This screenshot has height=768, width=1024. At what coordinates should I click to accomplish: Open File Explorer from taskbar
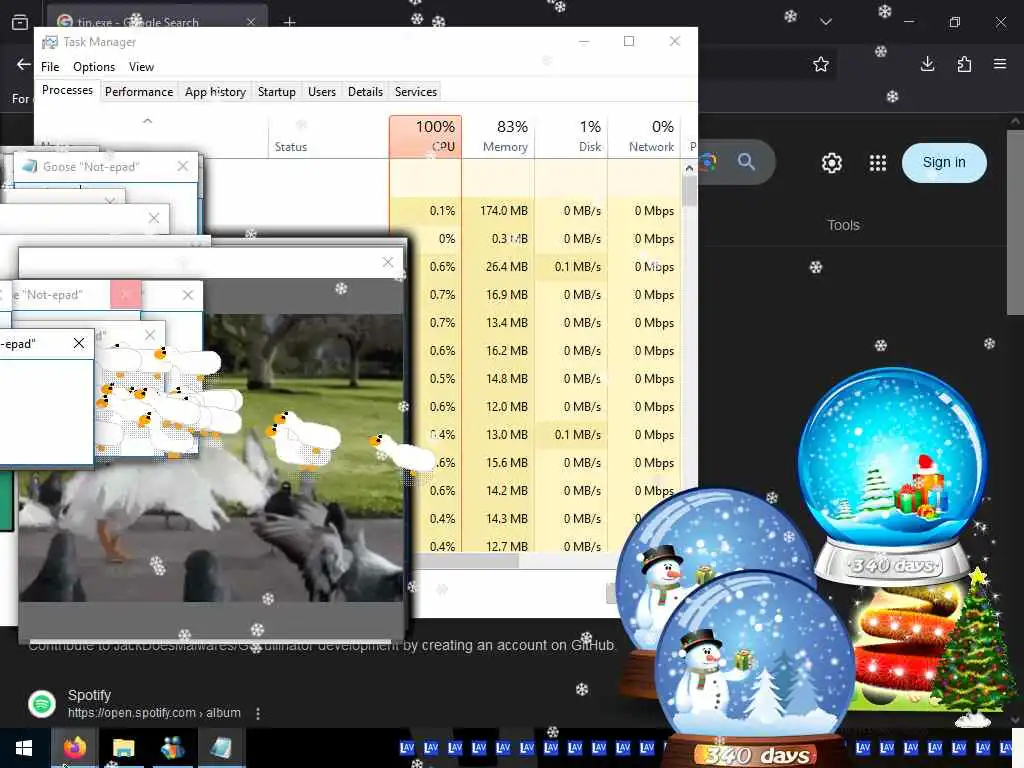point(123,748)
